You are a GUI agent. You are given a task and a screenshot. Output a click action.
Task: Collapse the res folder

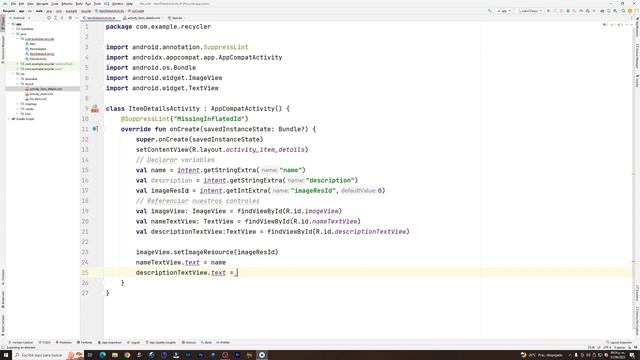point(13,74)
